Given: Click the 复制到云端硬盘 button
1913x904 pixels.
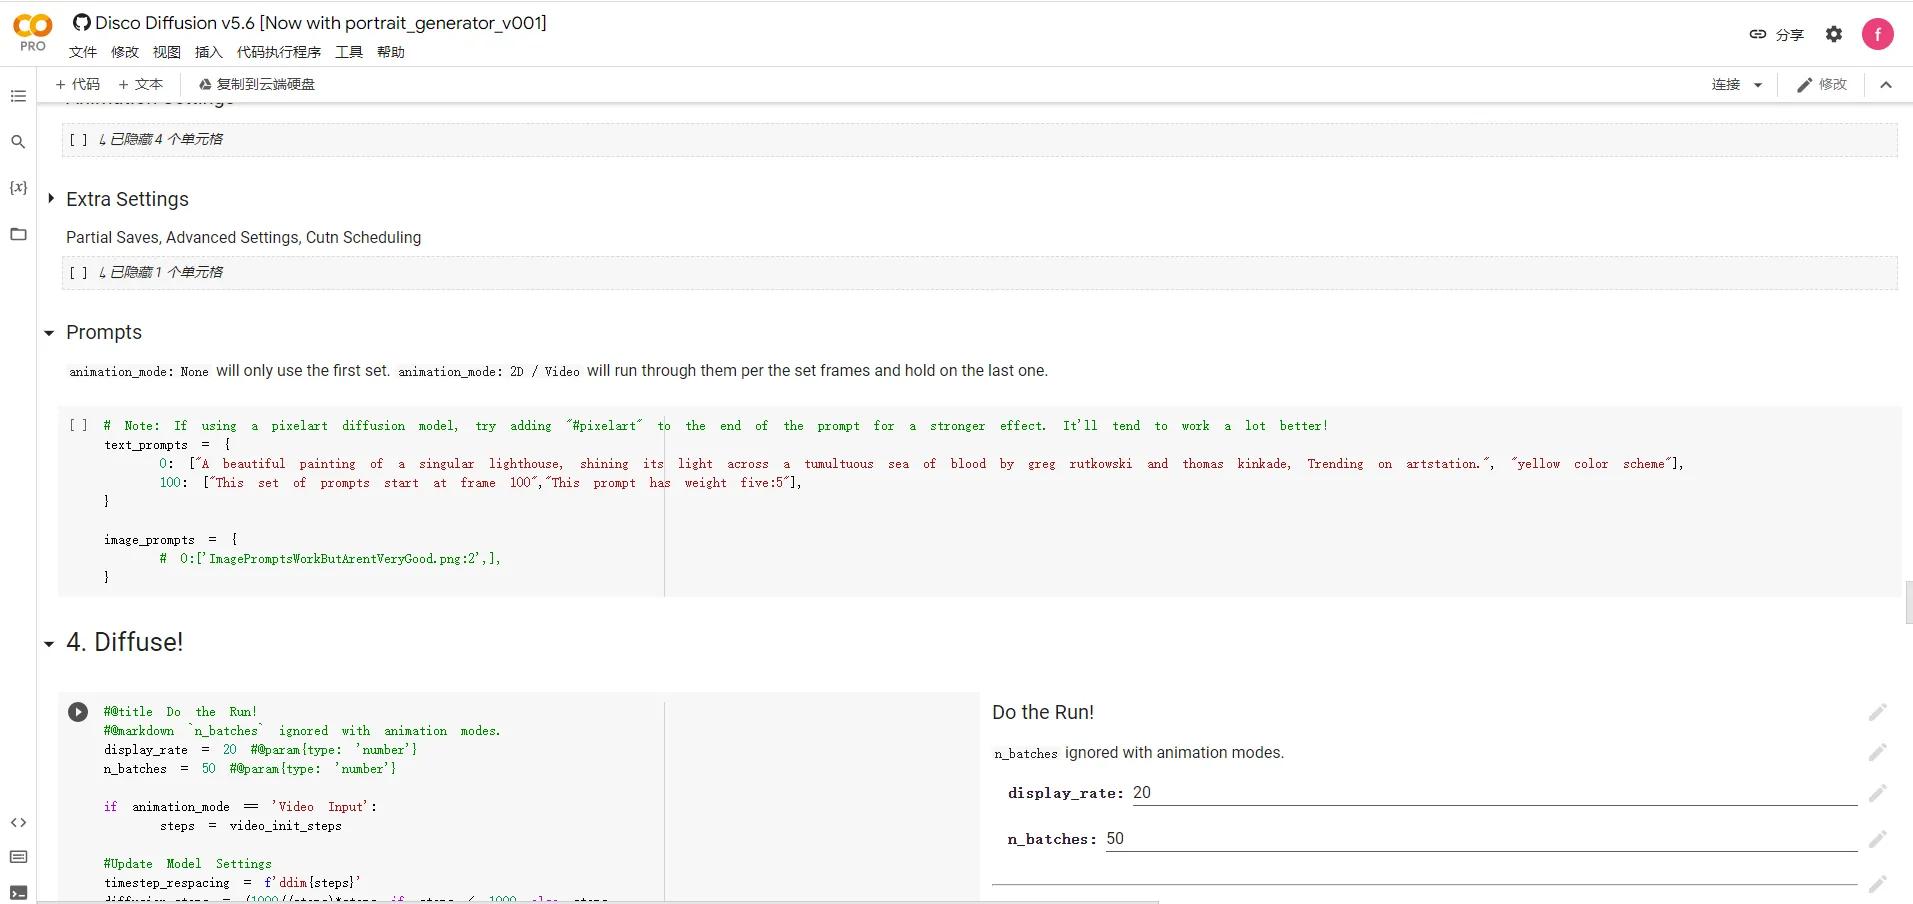Looking at the screenshot, I should coord(257,85).
